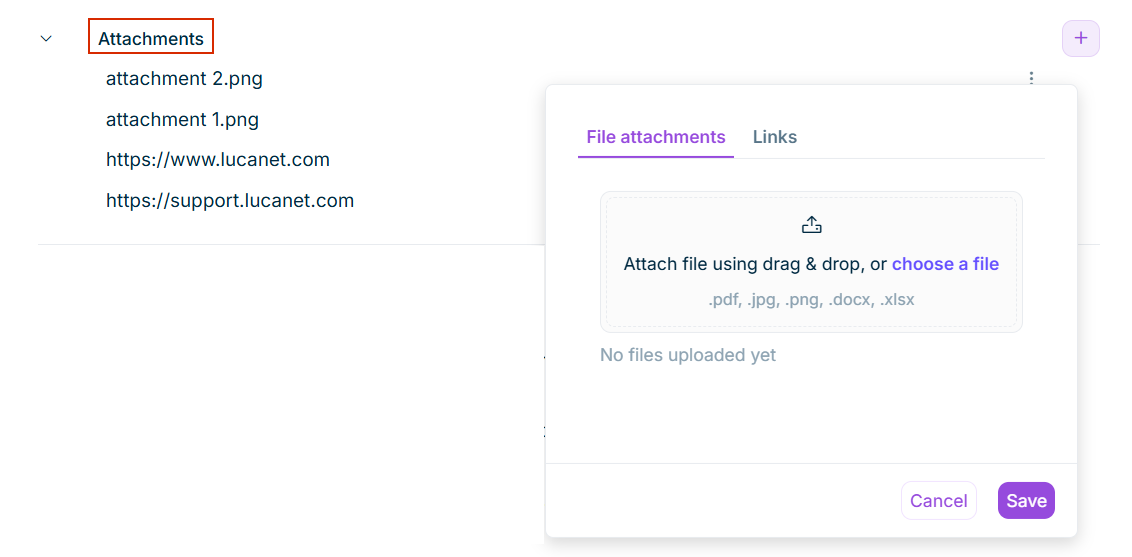Switch to the File attachments tab
The width and height of the screenshot is (1132, 557).
656,137
